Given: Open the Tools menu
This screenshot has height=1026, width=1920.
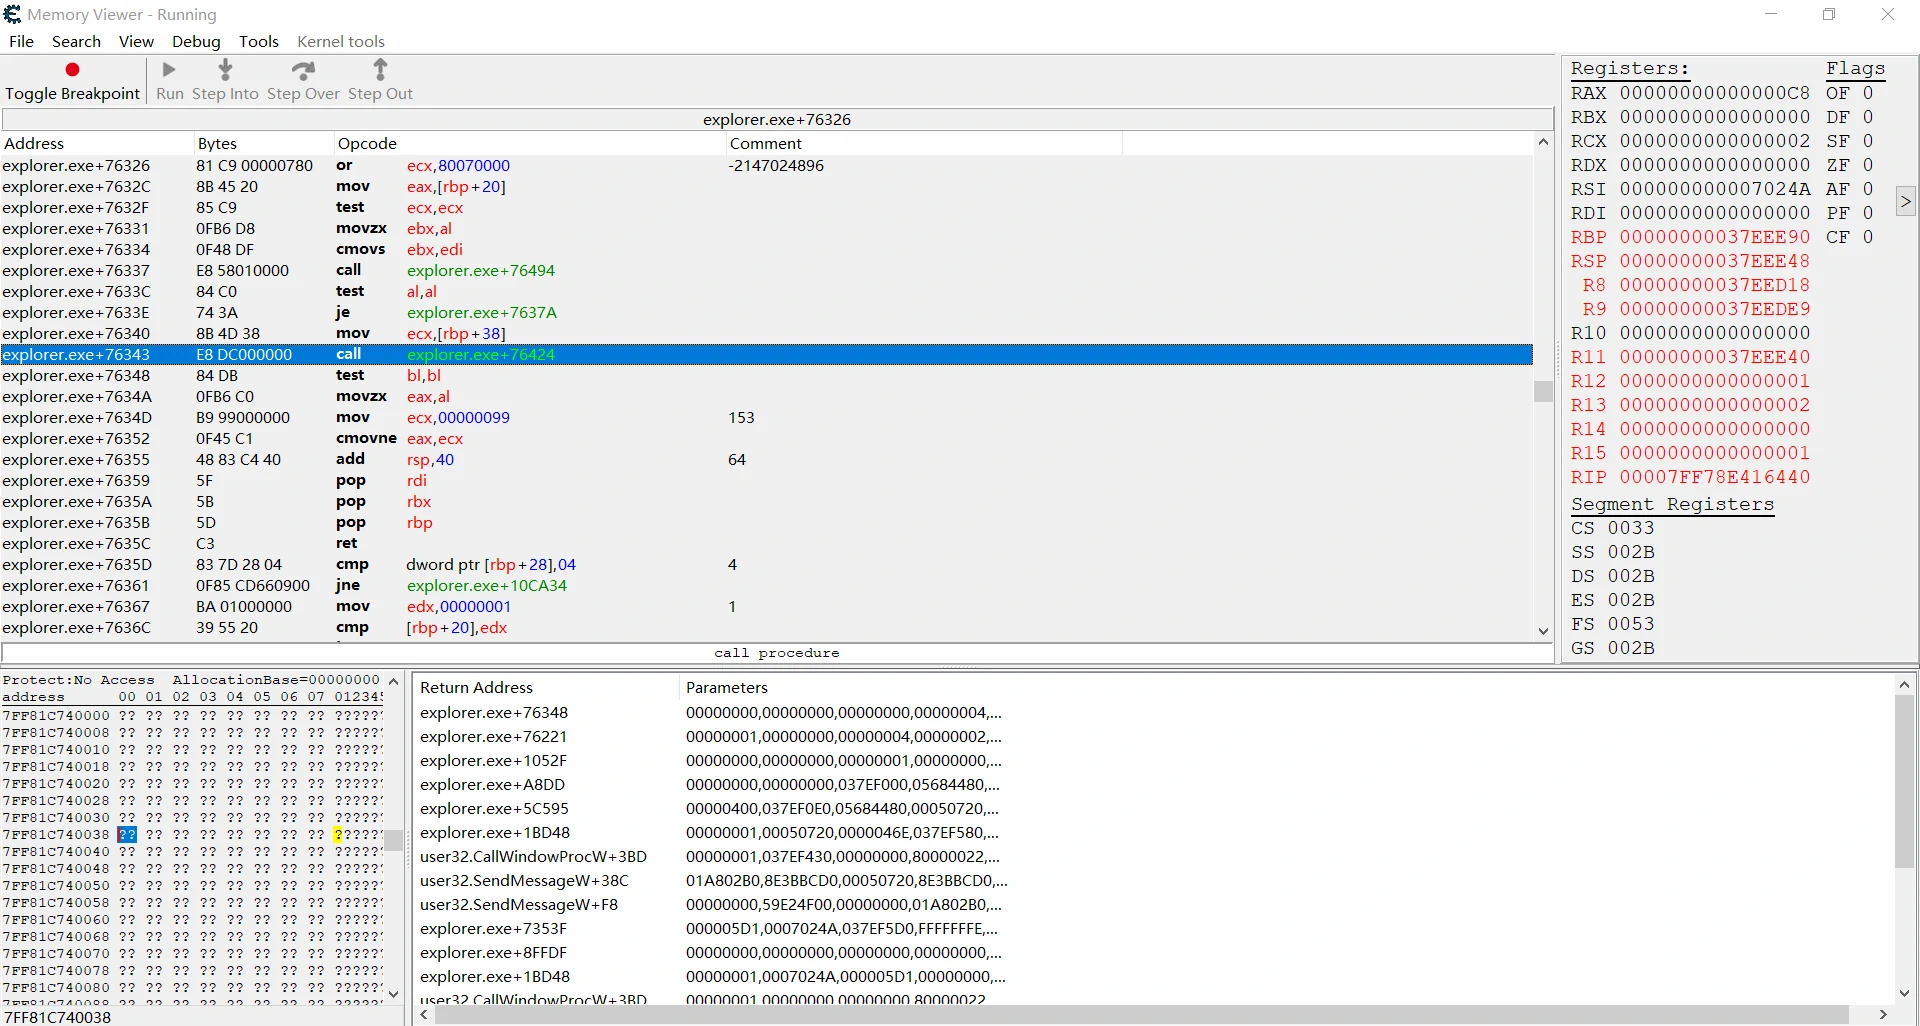Looking at the screenshot, I should point(258,41).
